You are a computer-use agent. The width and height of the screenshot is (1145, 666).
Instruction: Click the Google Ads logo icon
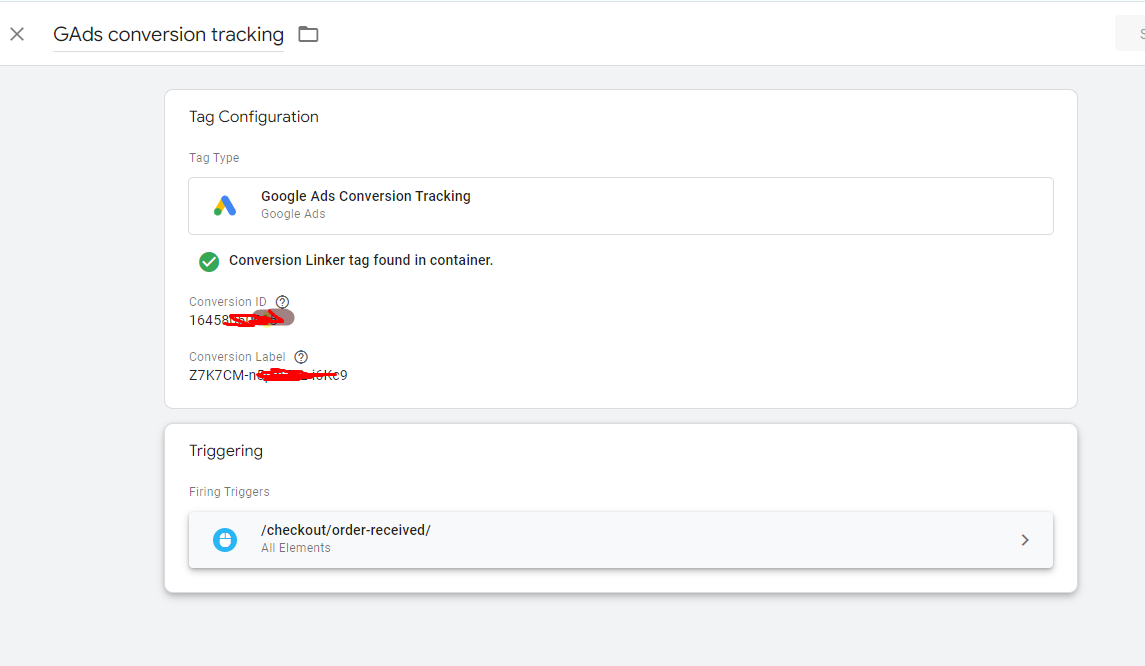click(x=225, y=206)
